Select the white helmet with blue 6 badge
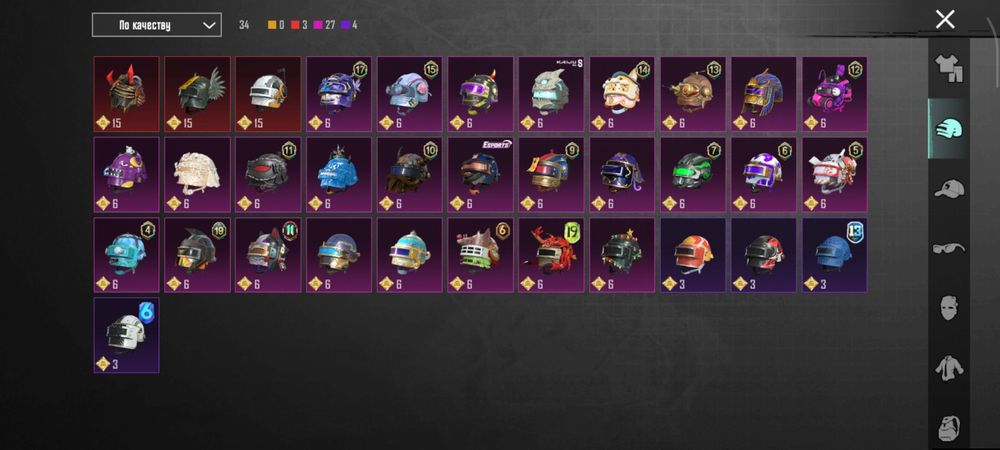 (x=126, y=335)
